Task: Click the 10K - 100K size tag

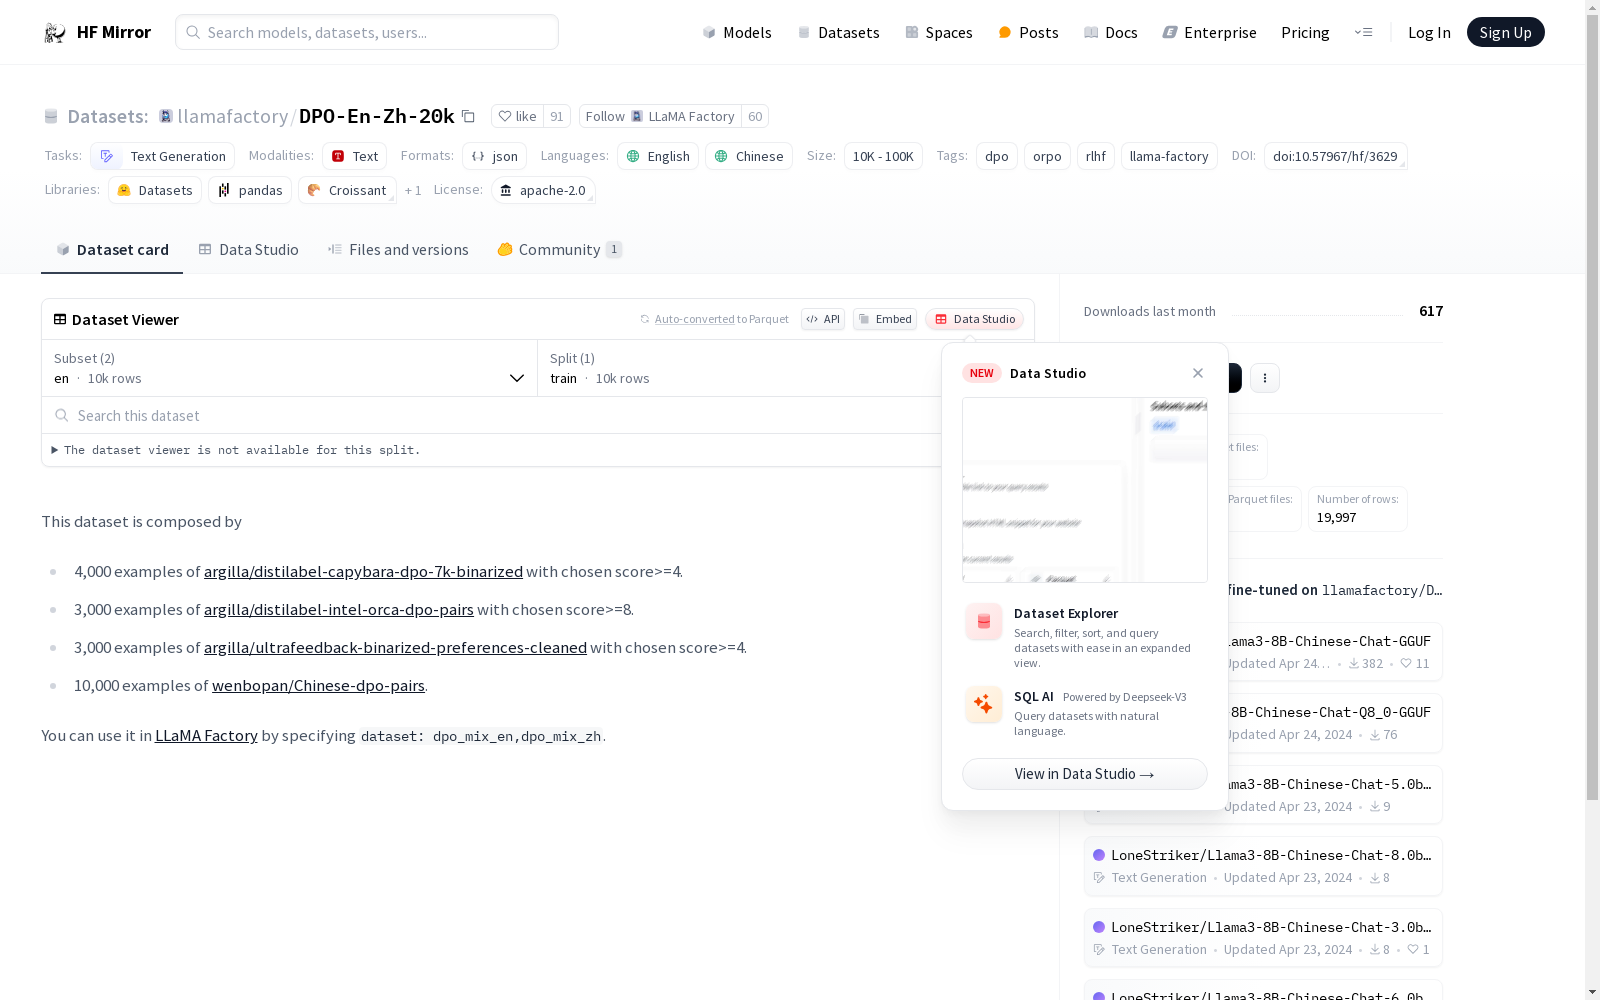Action: [883, 156]
